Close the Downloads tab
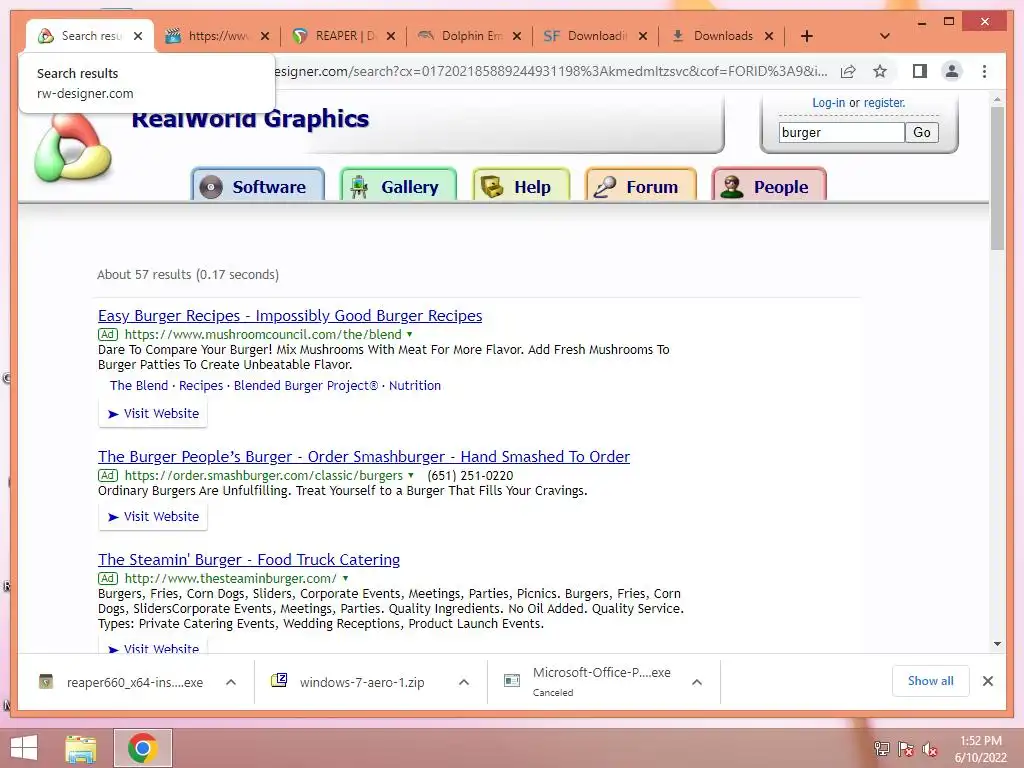Viewport: 1024px width, 768px height. 769,36
